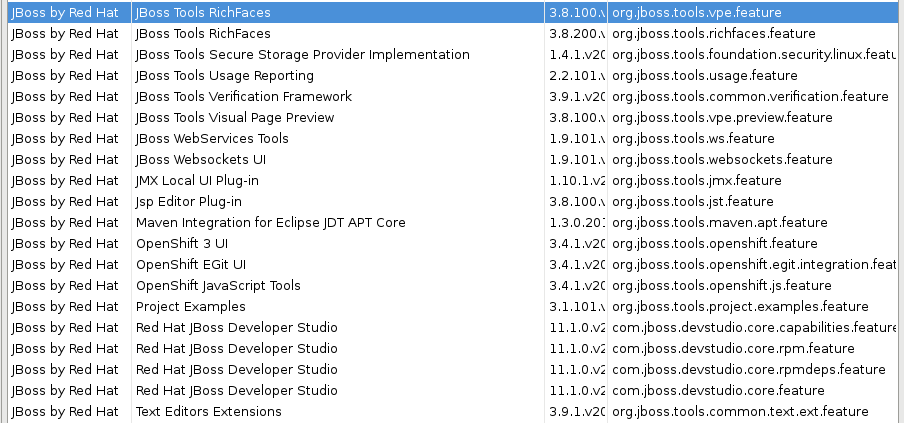Select the com.jboss.devstudio.core.feature ID cell
904x423 pixels.
718,391
